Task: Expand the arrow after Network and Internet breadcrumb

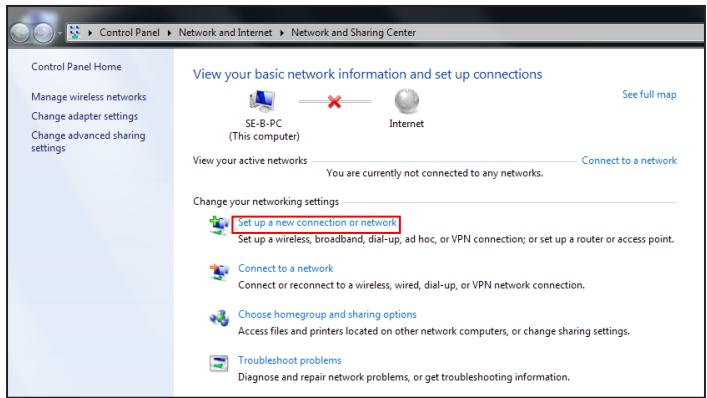Action: tap(282, 33)
